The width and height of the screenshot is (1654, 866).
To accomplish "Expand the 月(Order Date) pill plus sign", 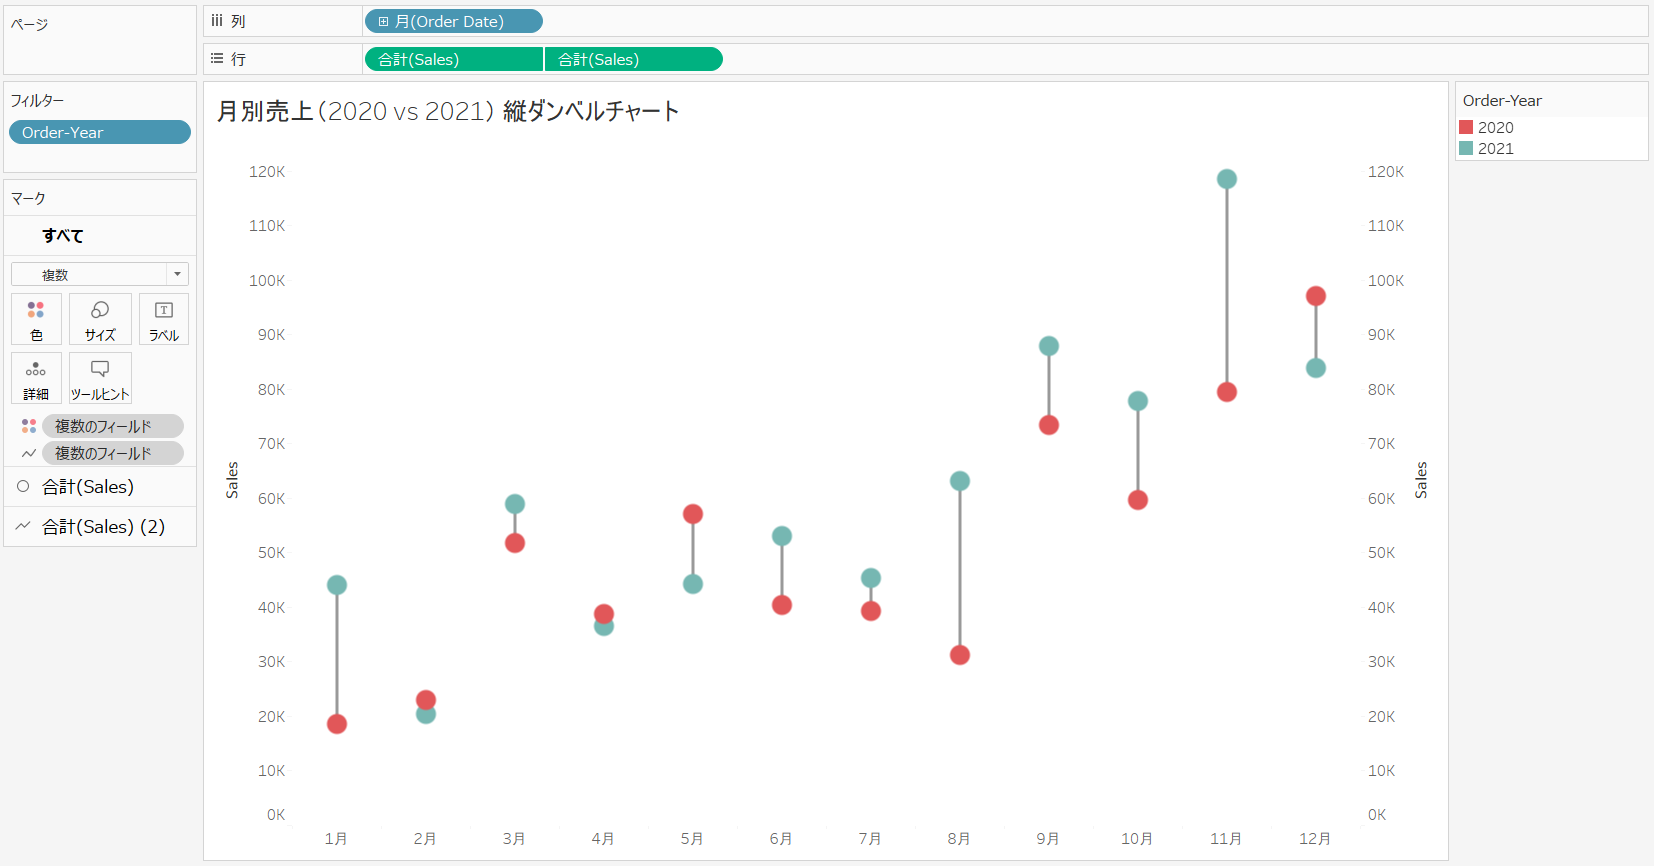I will (x=383, y=21).
